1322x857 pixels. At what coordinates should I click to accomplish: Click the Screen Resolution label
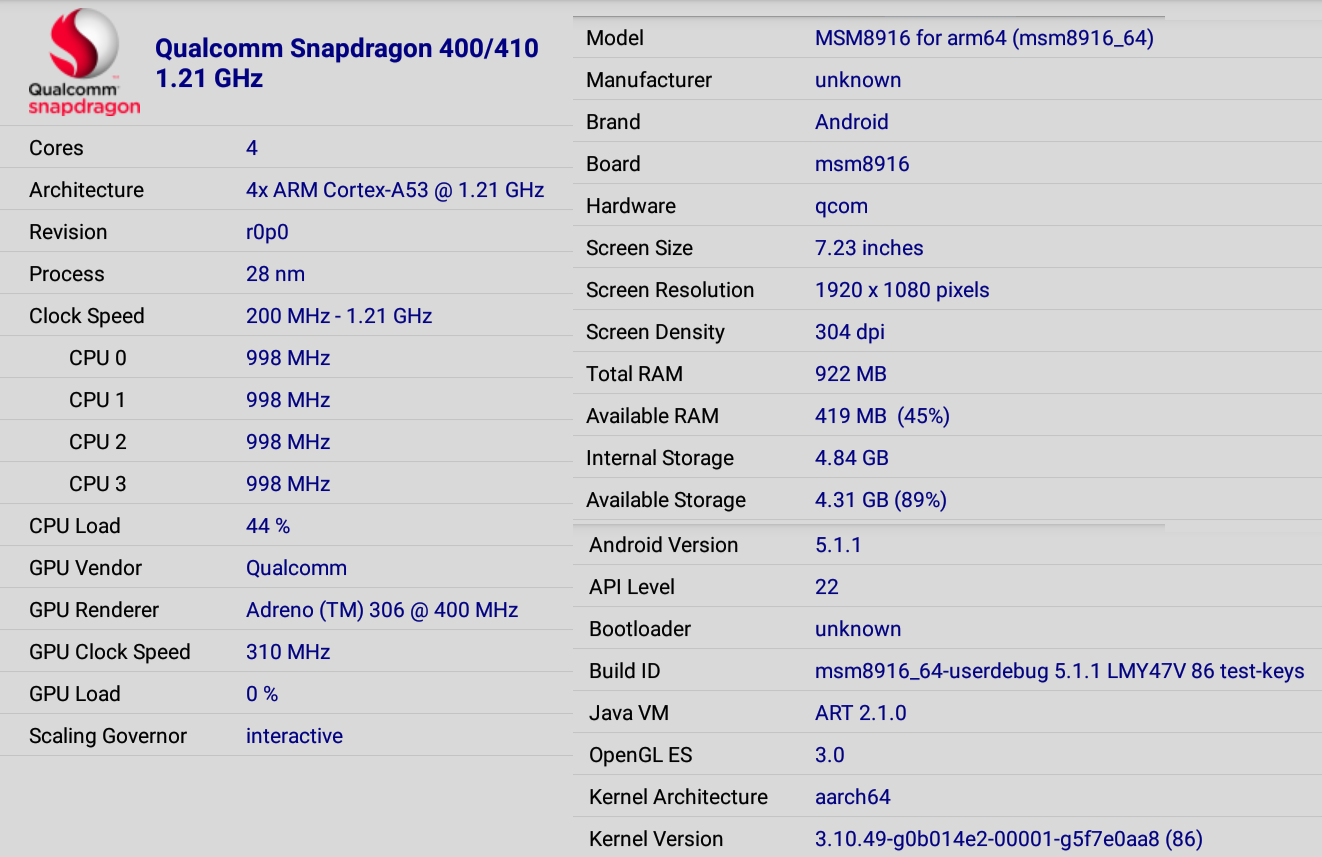(x=670, y=290)
